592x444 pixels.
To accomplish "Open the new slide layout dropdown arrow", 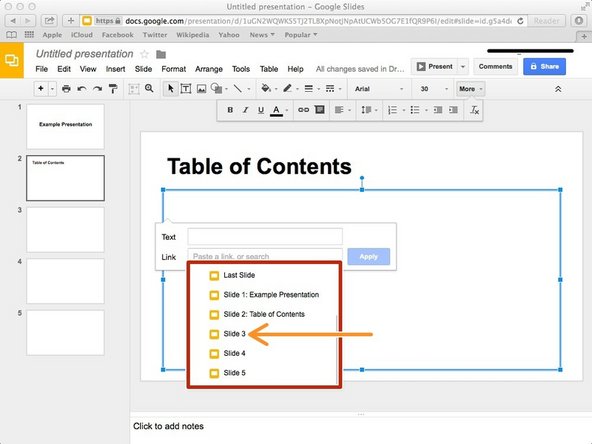I will pyautogui.click(x=52, y=89).
